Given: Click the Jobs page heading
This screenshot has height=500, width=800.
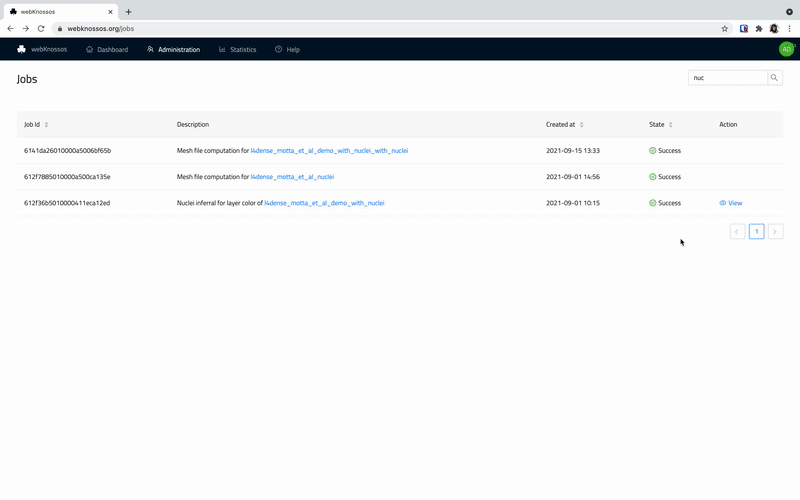Looking at the screenshot, I should pos(27,79).
